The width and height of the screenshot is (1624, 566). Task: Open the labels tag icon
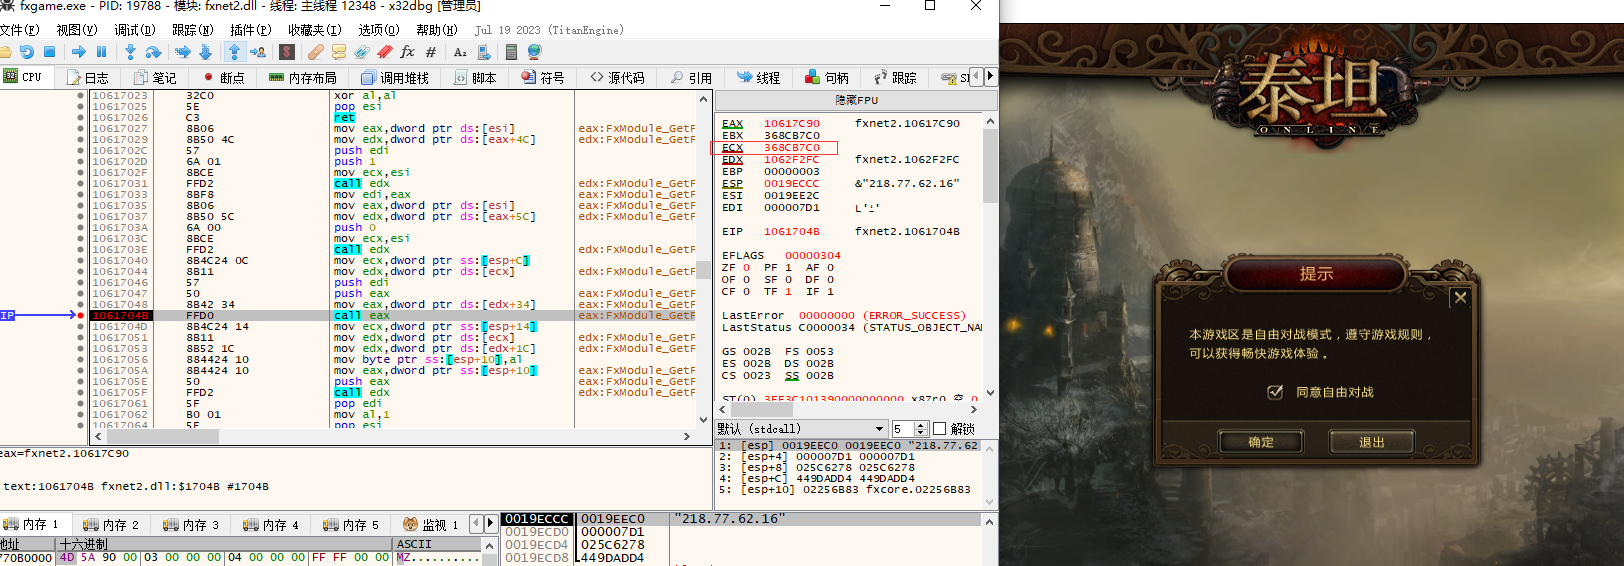(x=362, y=52)
